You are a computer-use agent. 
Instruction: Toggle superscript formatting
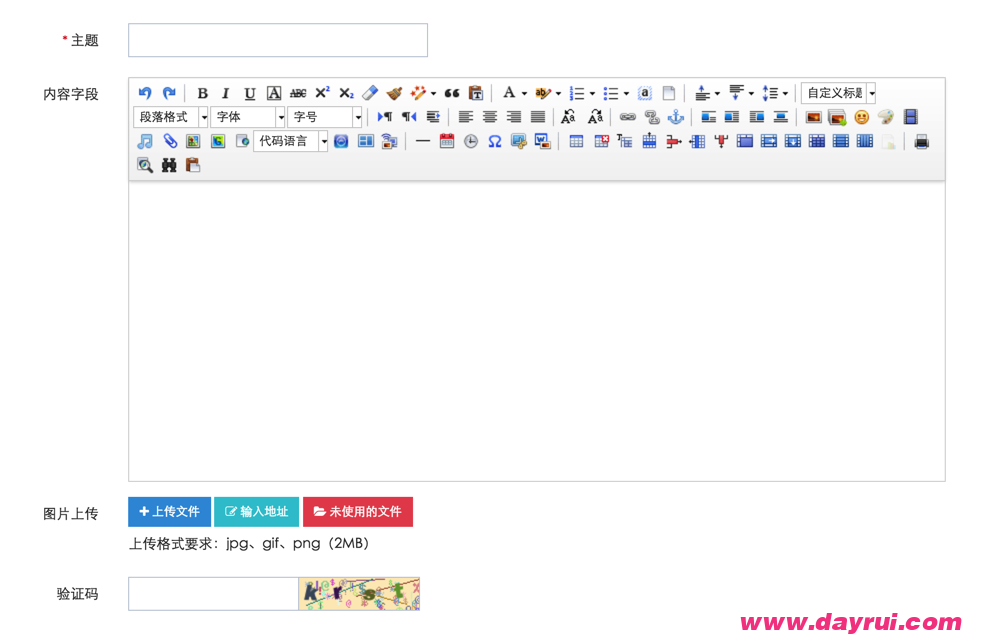click(x=322, y=93)
